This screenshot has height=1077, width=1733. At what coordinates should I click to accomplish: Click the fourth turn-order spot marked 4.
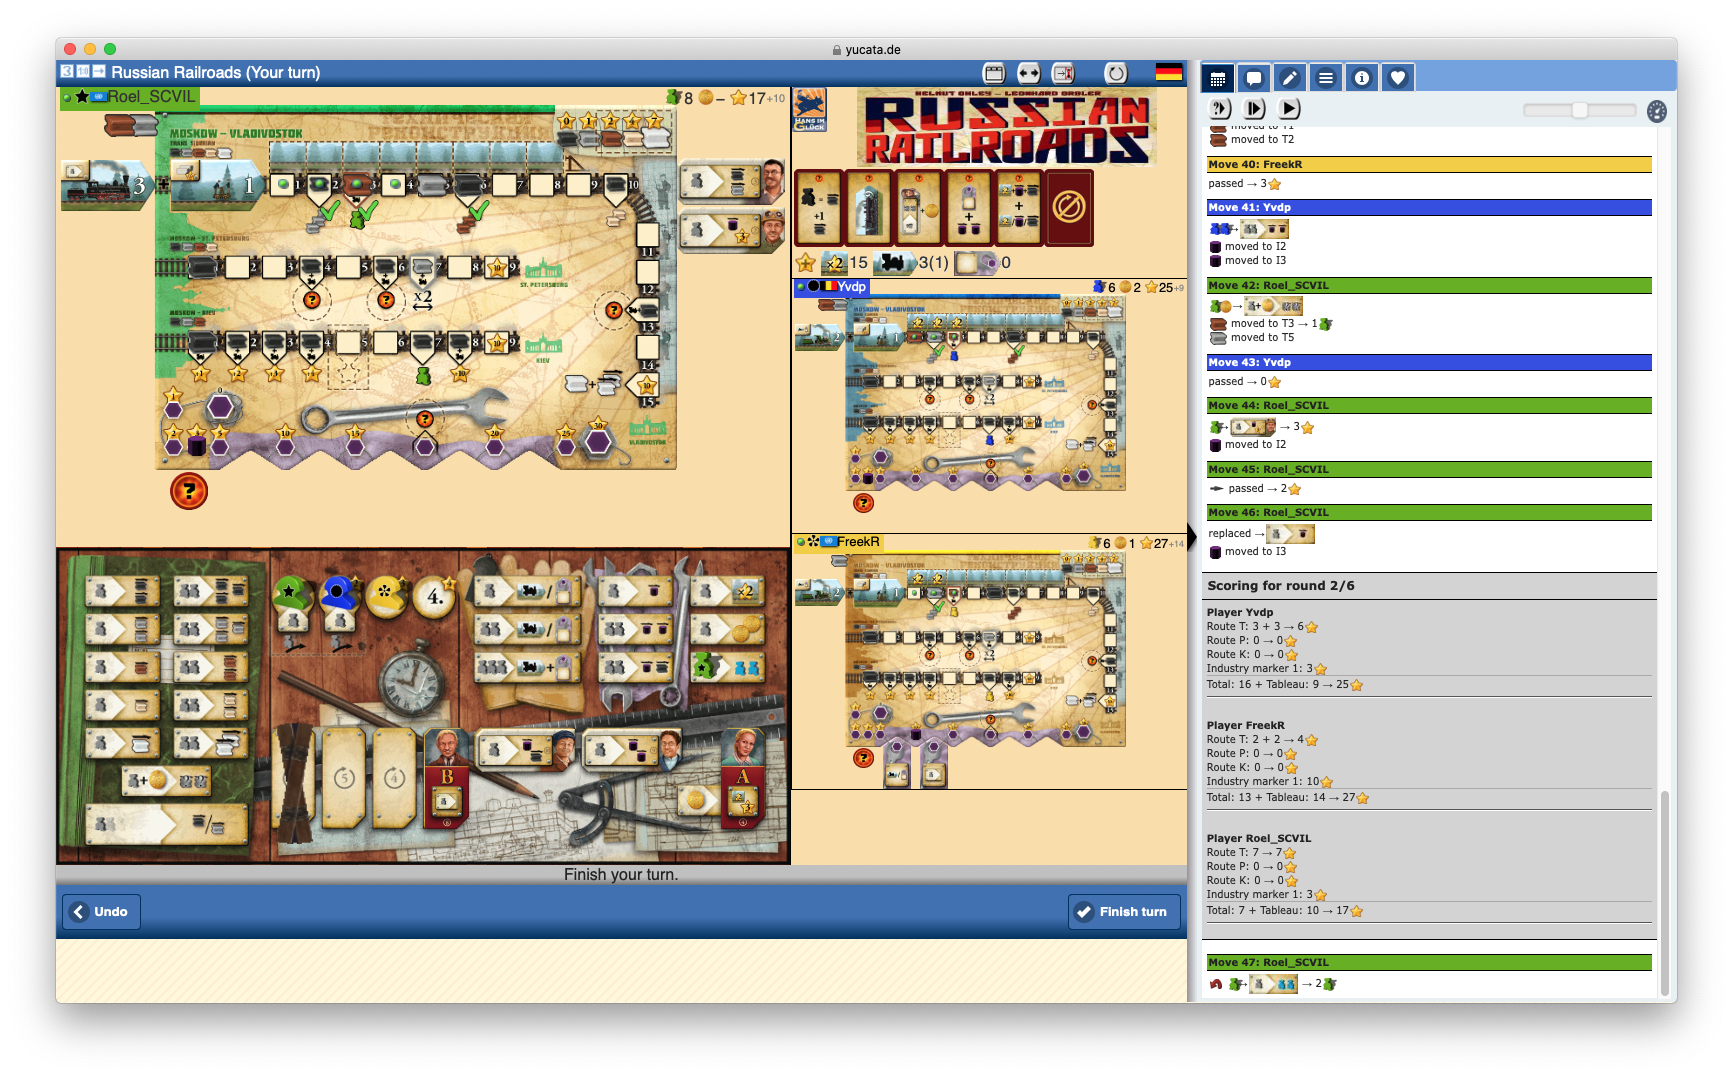[434, 597]
